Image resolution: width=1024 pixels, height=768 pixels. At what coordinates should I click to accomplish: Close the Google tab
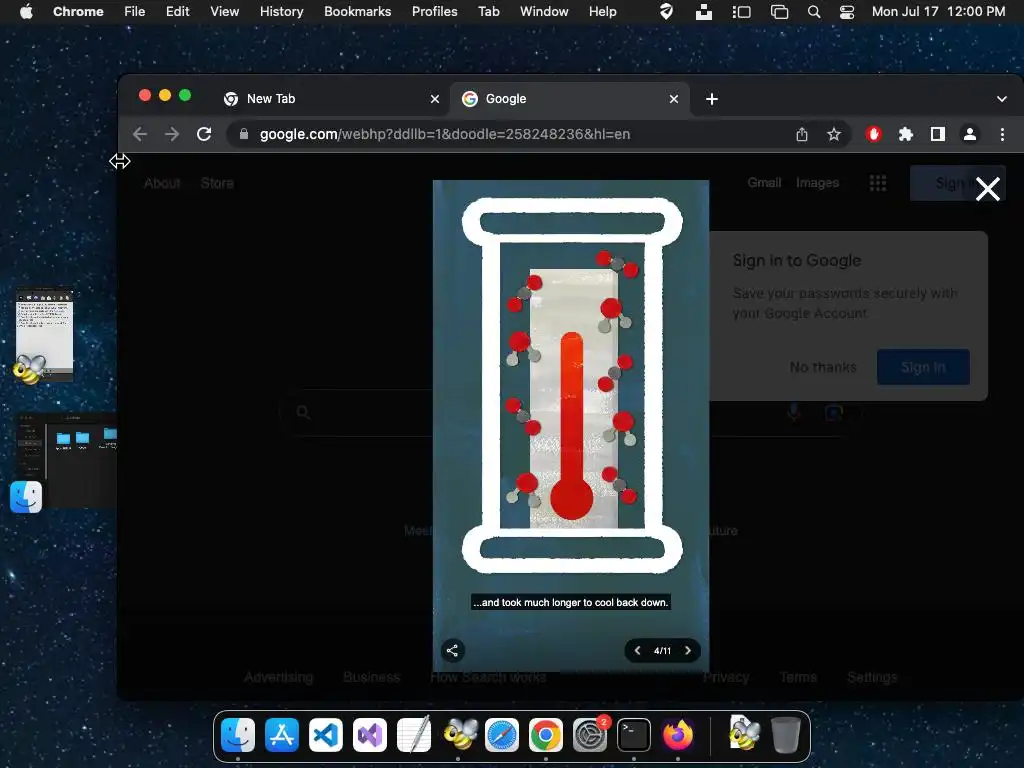click(674, 99)
